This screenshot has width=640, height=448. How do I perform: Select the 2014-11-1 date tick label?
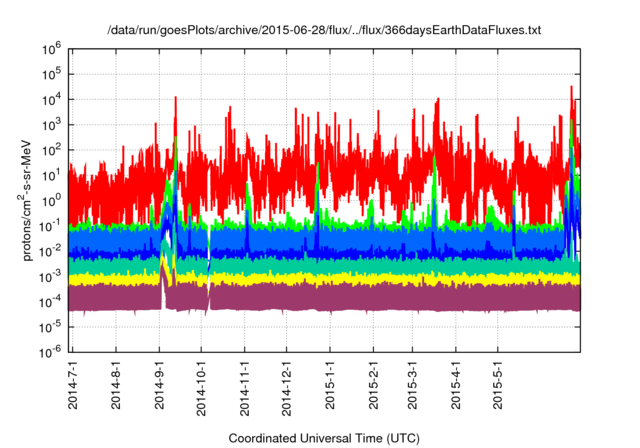pyautogui.click(x=244, y=388)
